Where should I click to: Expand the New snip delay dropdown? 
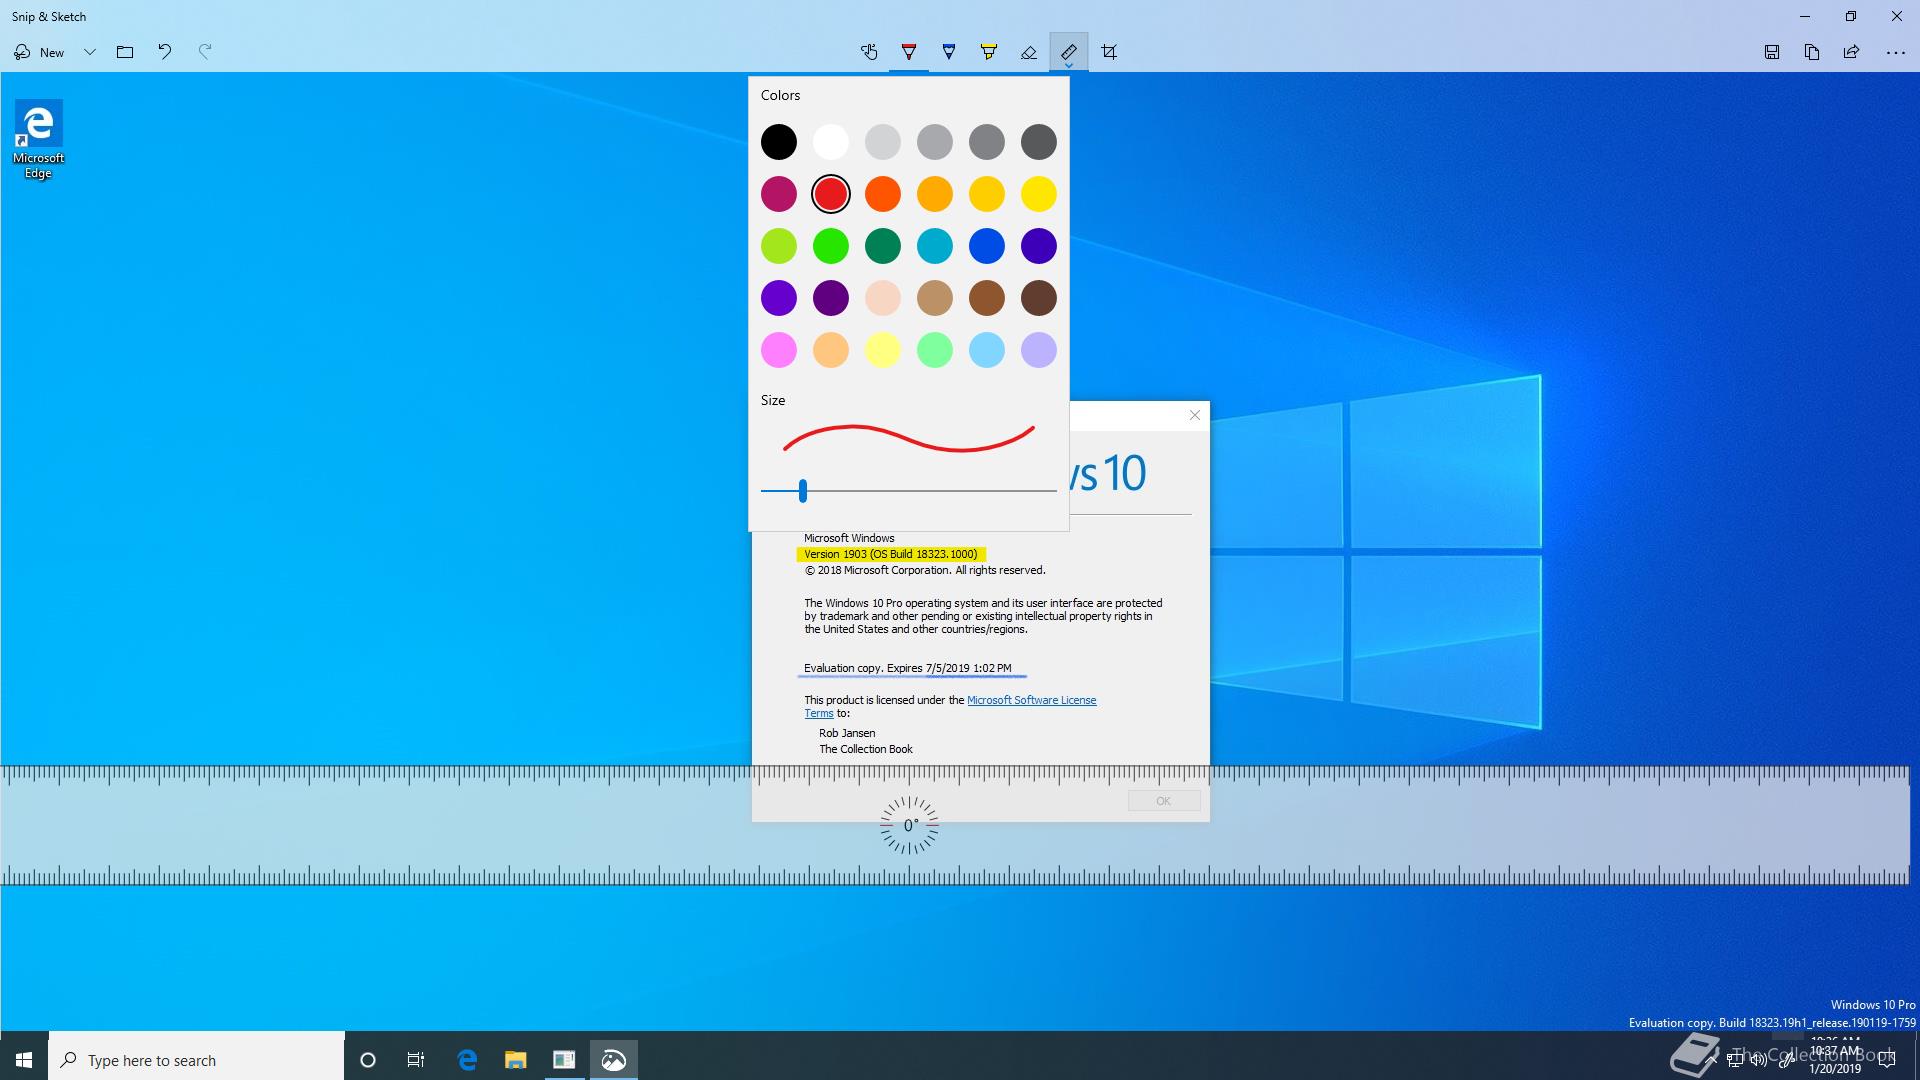(x=90, y=52)
